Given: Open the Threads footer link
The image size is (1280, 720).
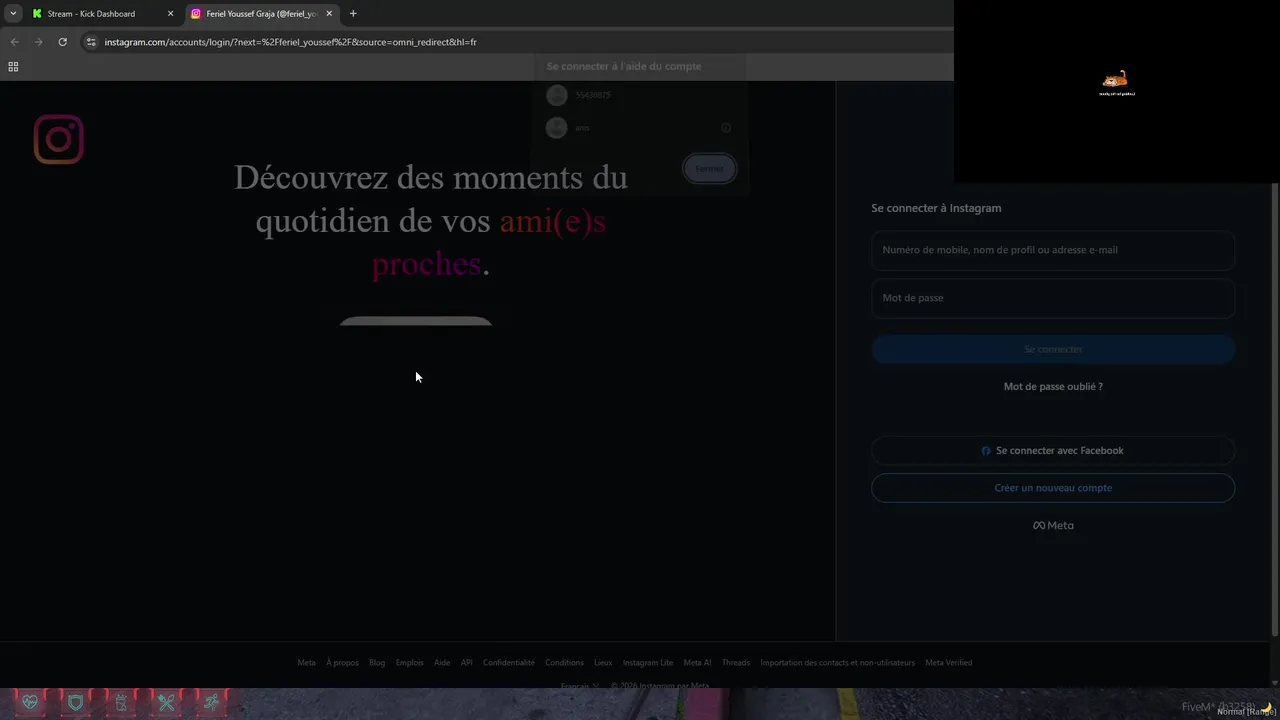Looking at the screenshot, I should click(736, 662).
